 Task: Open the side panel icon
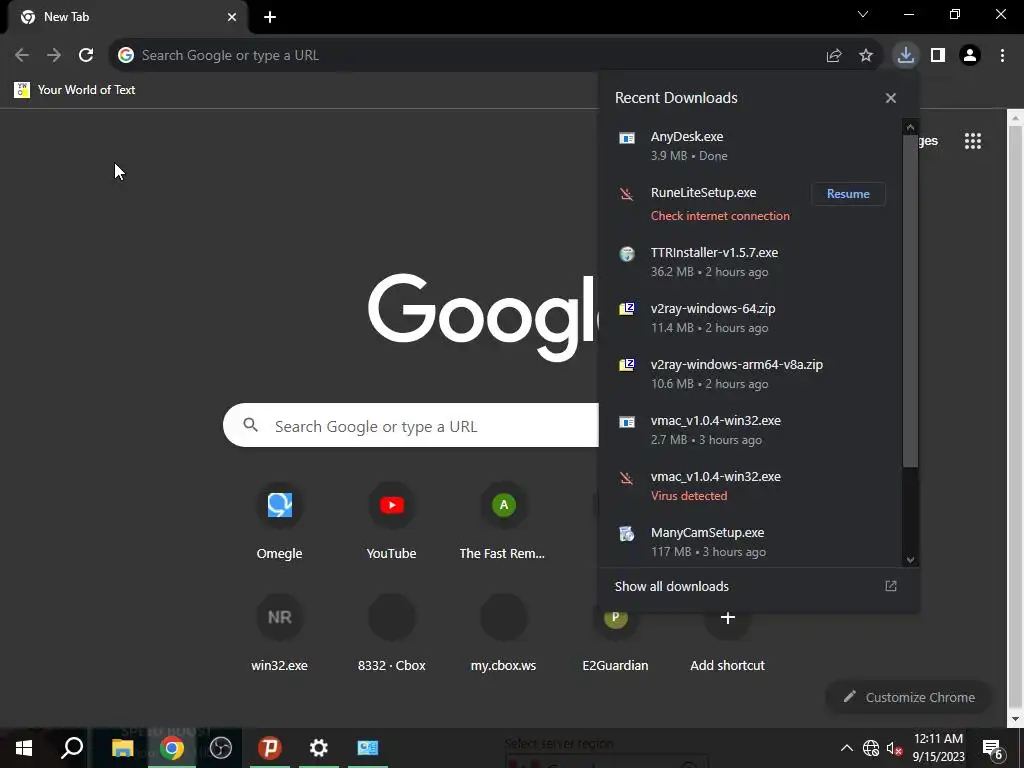[938, 56]
